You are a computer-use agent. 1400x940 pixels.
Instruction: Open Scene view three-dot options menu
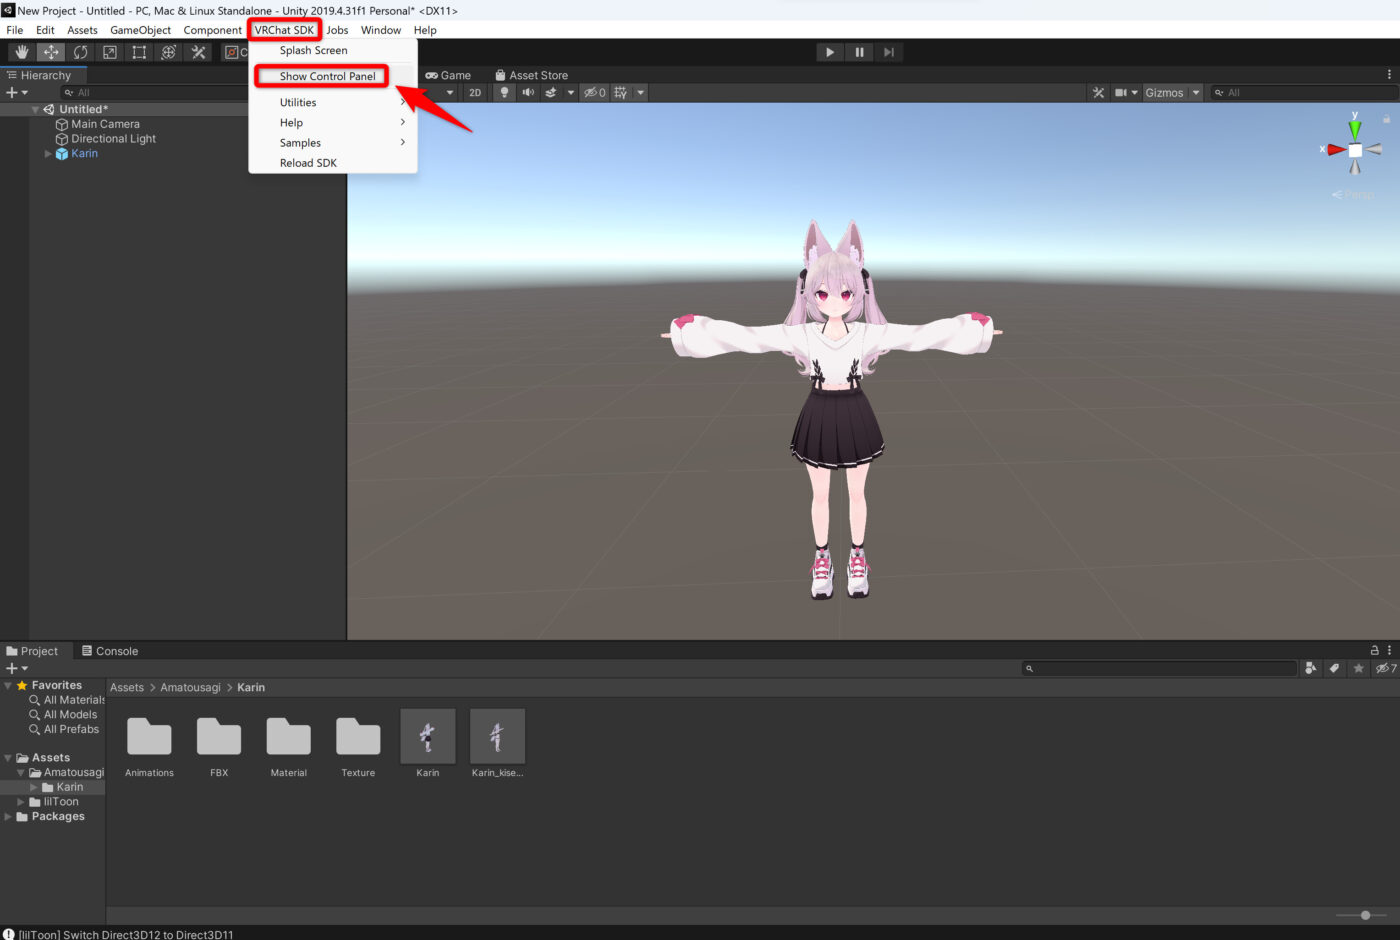[x=1389, y=74]
